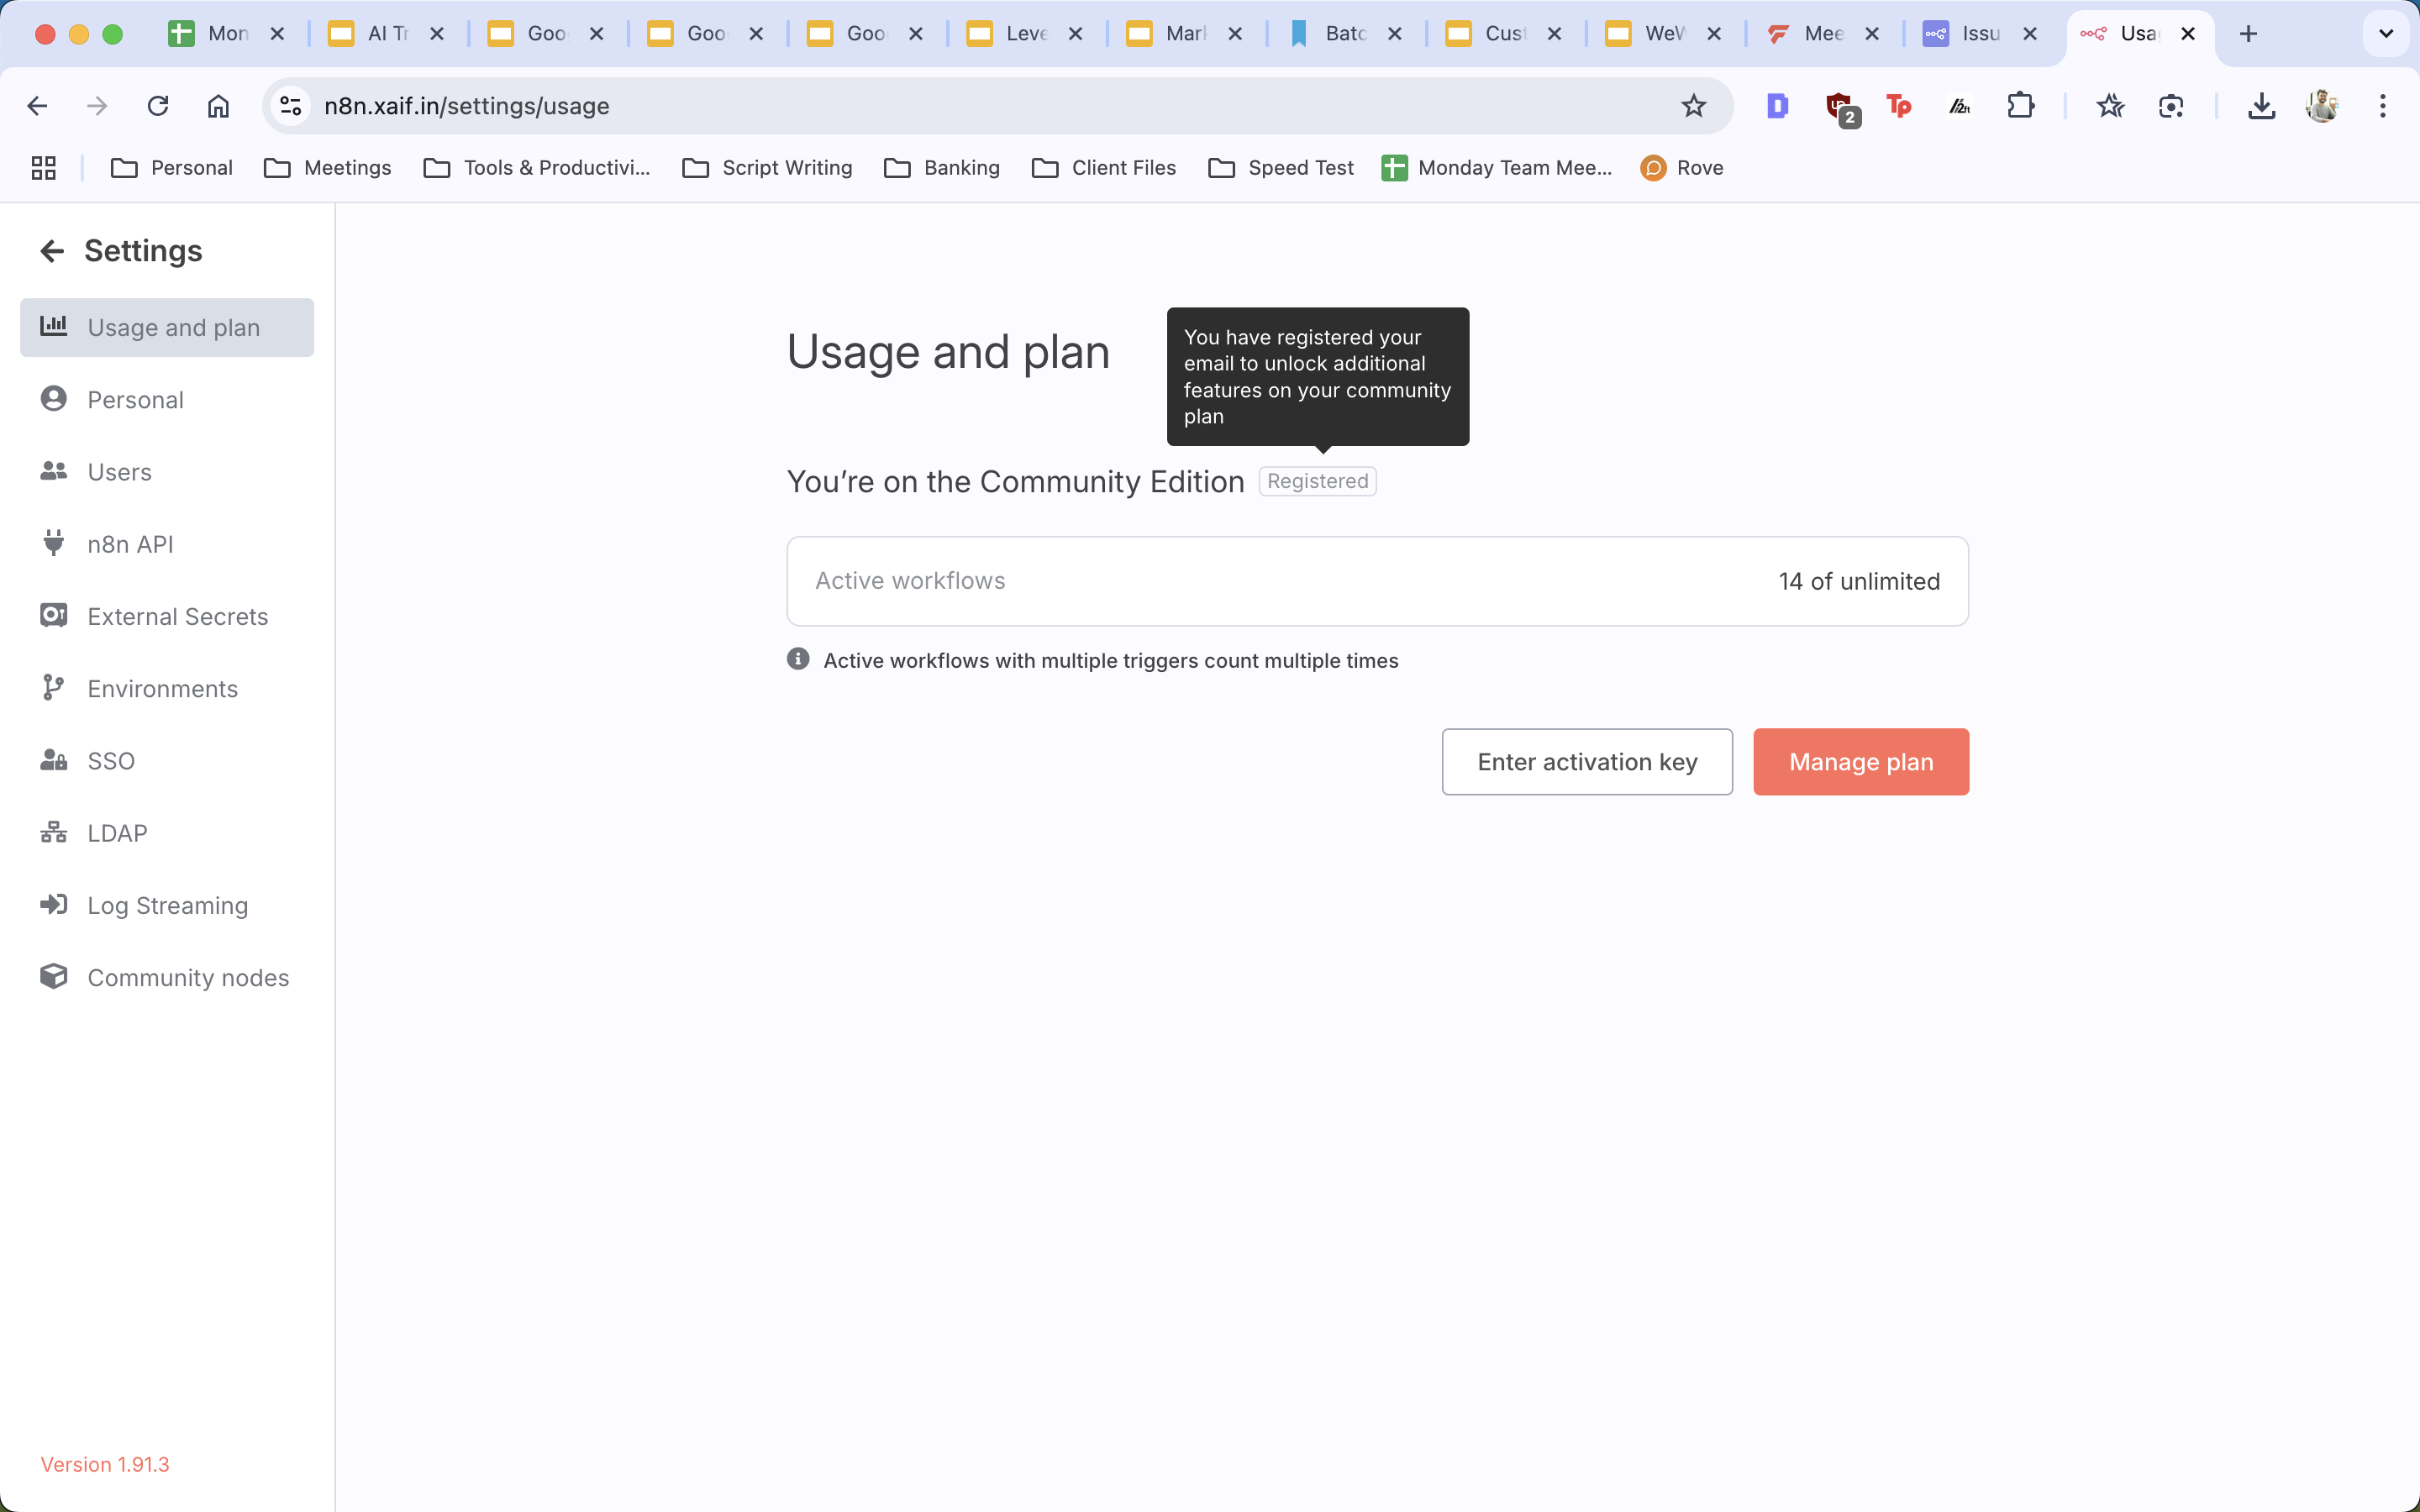The image size is (2420, 1512).
Task: Close the Usa browser tab
Action: coord(2188,34)
